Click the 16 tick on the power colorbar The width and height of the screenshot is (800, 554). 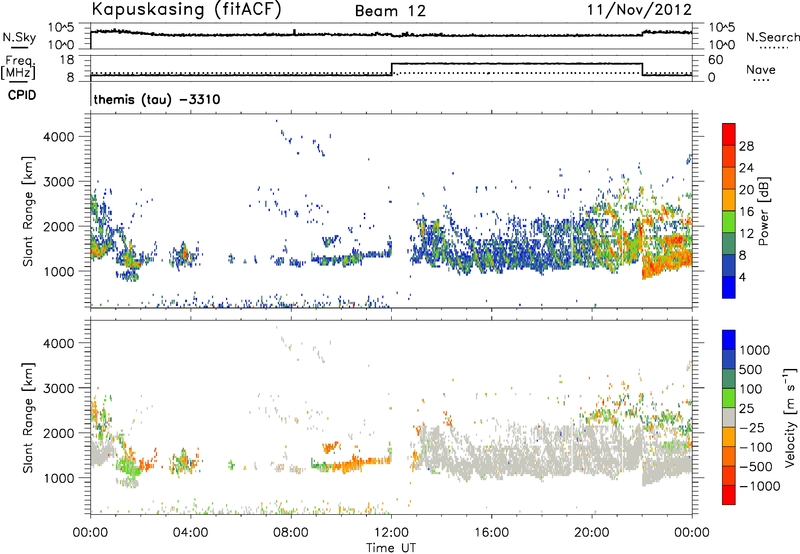tap(746, 212)
